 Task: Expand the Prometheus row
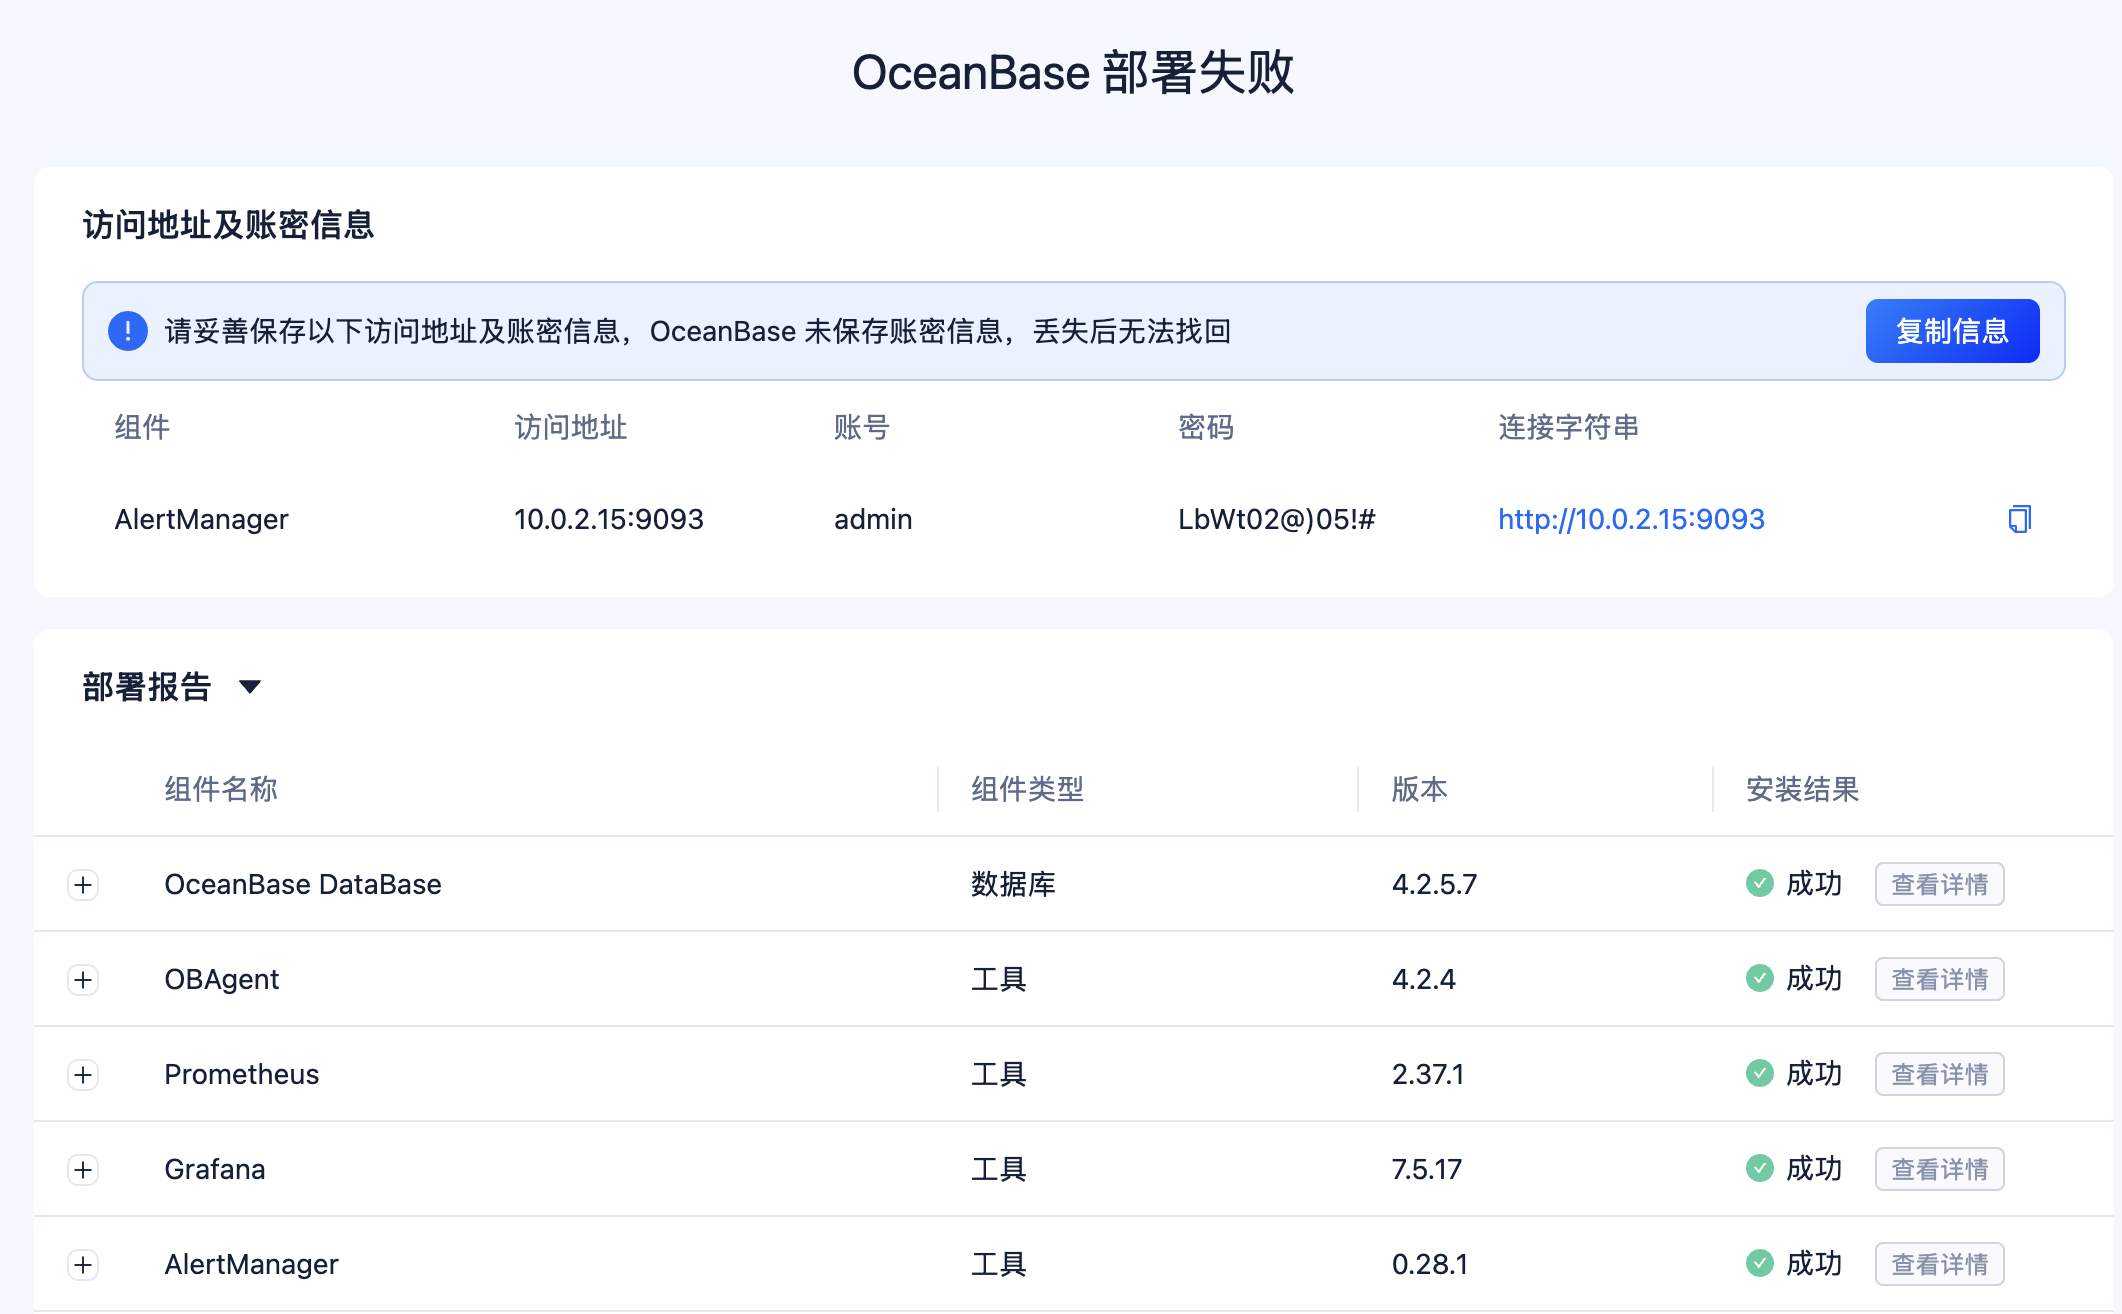[83, 1075]
